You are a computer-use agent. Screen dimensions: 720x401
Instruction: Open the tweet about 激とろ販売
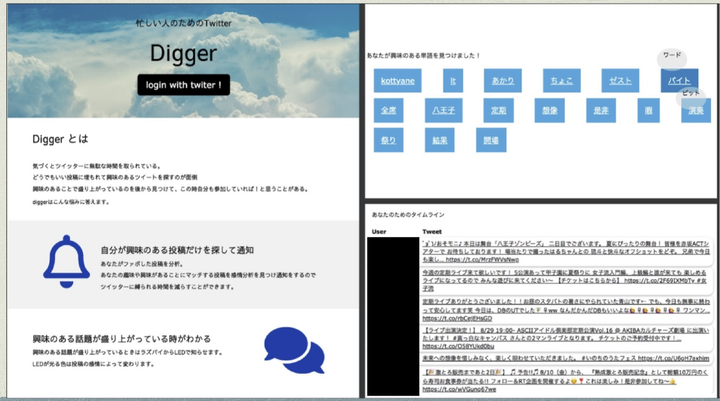pos(565,381)
